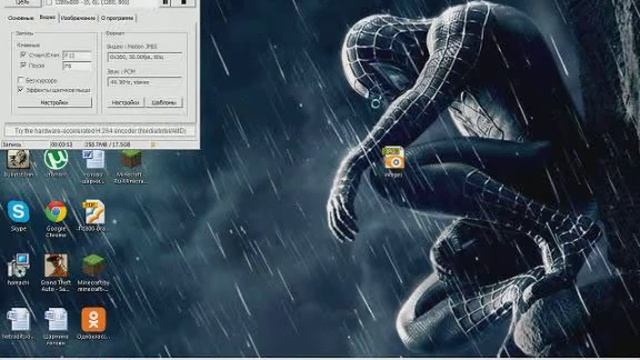Toggle the Старт/Стоп hotkey checkbox

23,54
